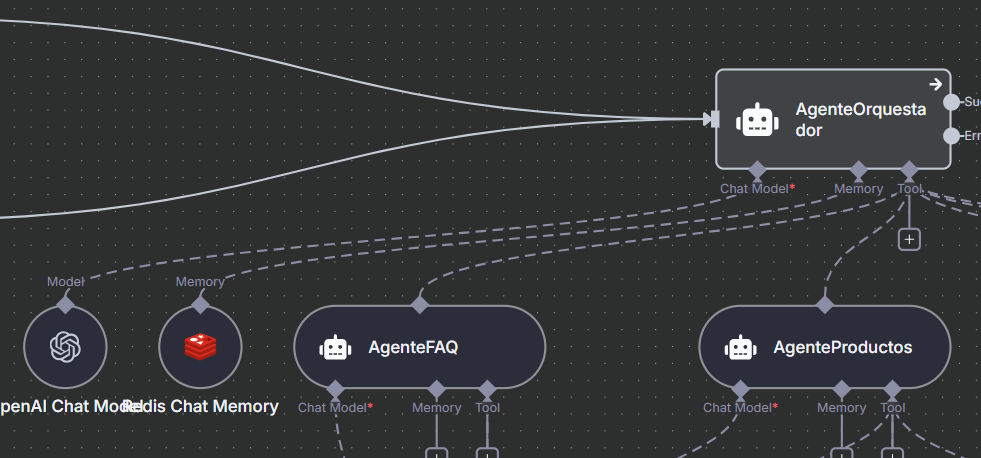
Task: Click the Redis Memory output diamond
Action: click(200, 305)
